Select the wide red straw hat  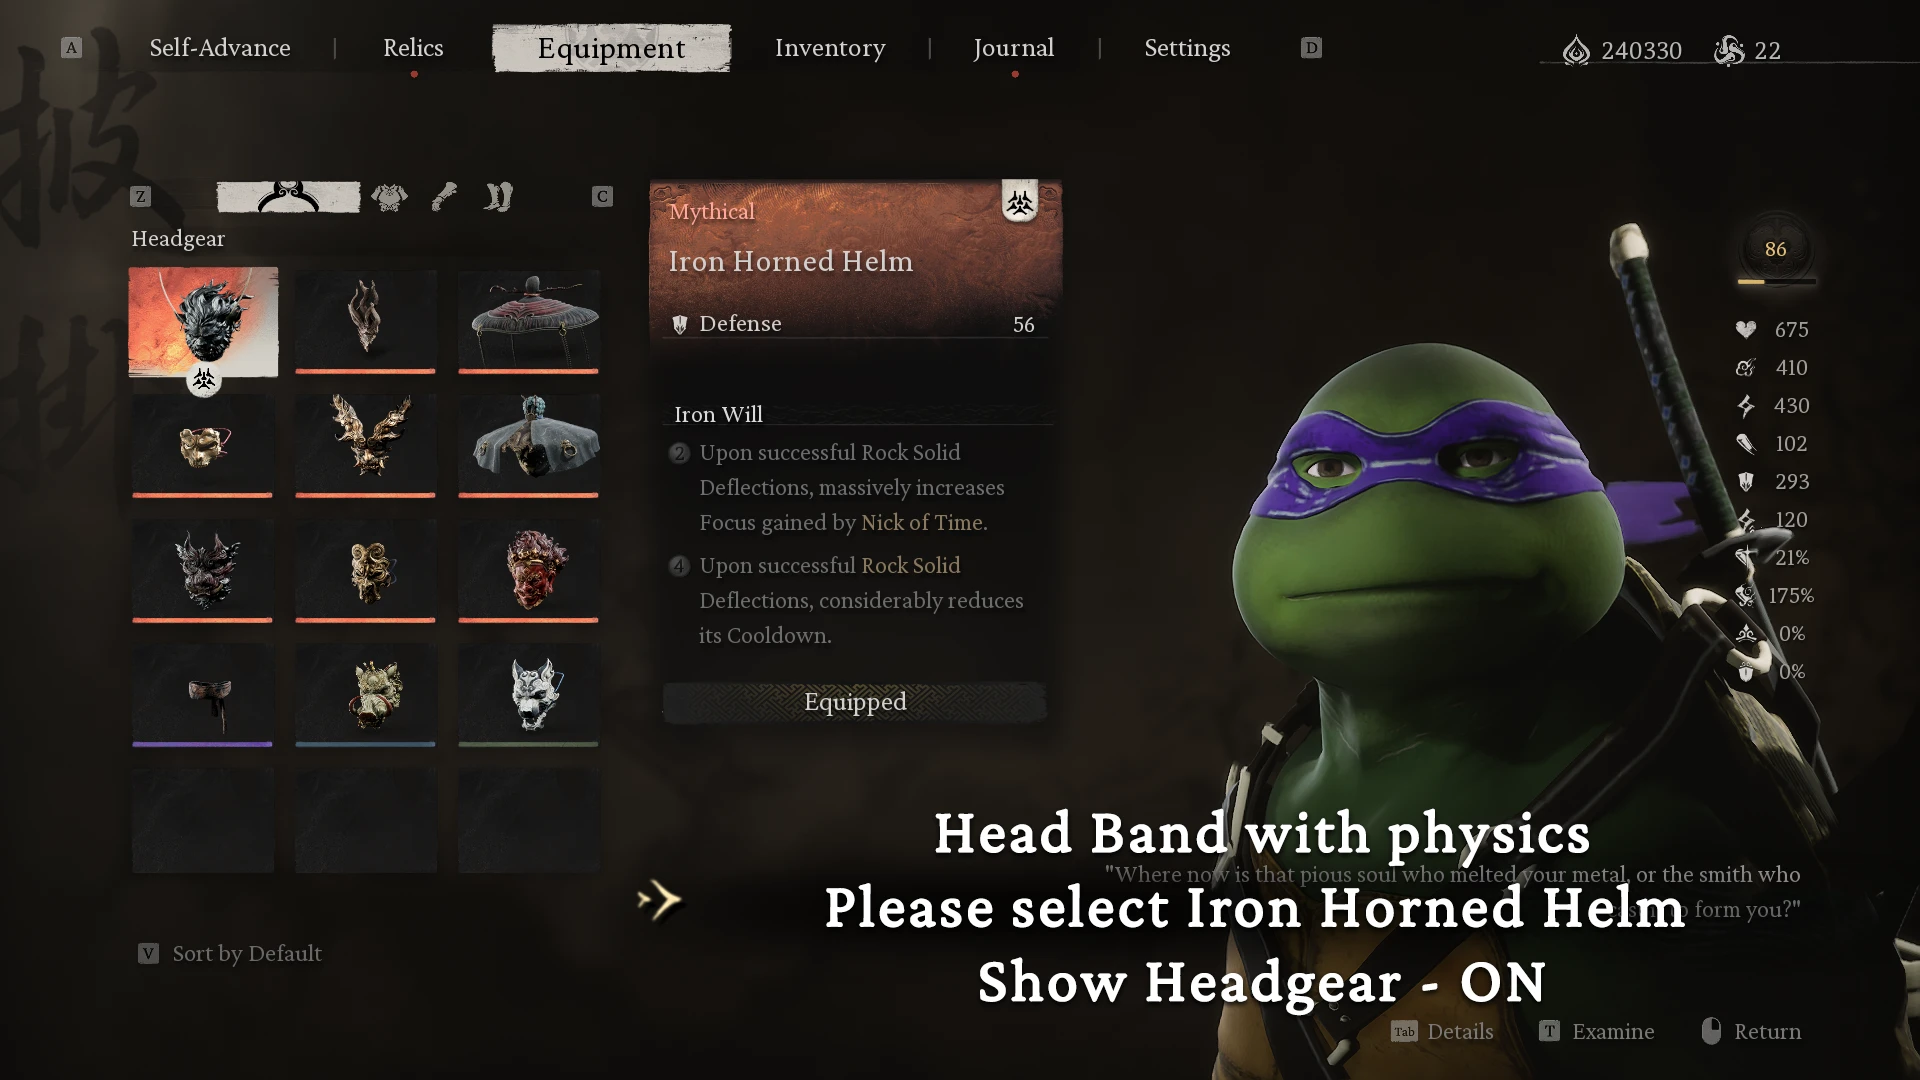(x=528, y=322)
